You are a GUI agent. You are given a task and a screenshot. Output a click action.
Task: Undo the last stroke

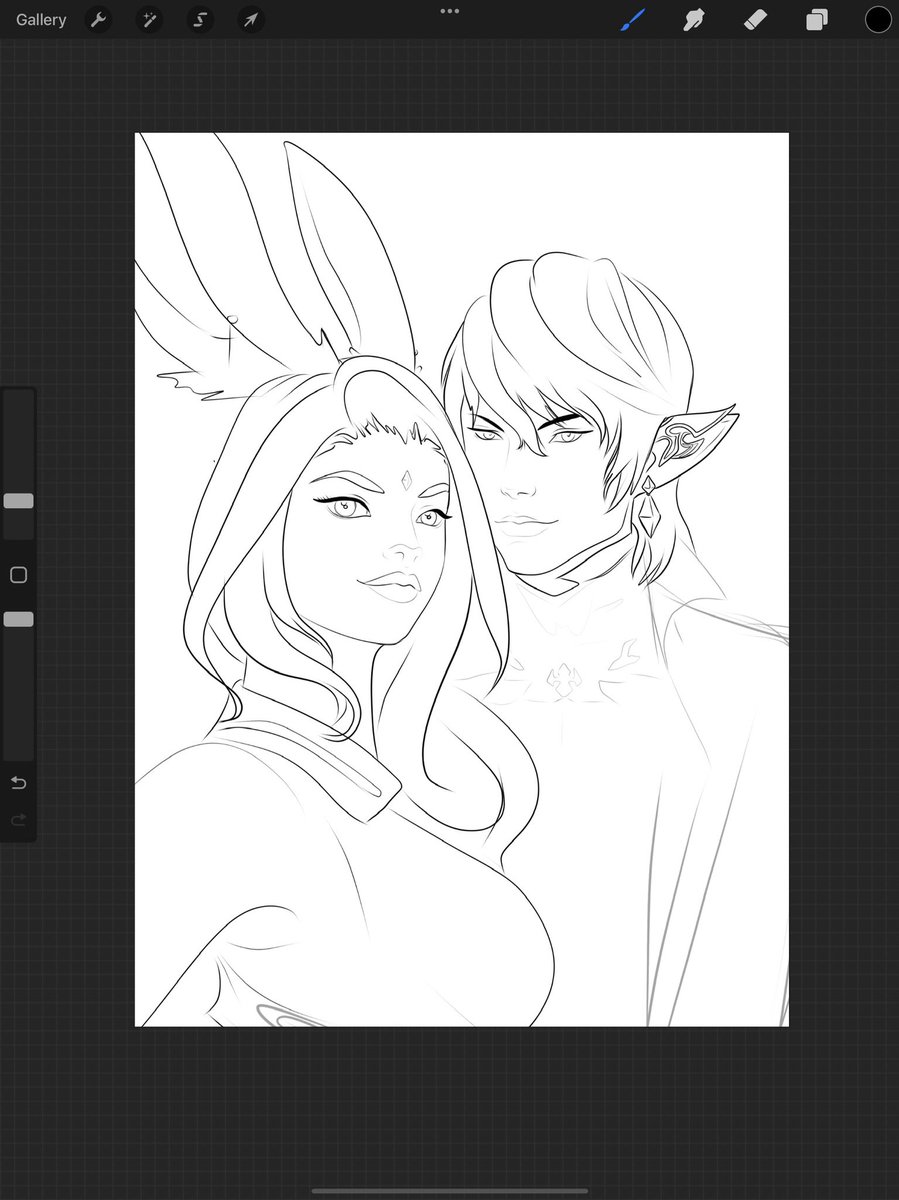[x=18, y=783]
